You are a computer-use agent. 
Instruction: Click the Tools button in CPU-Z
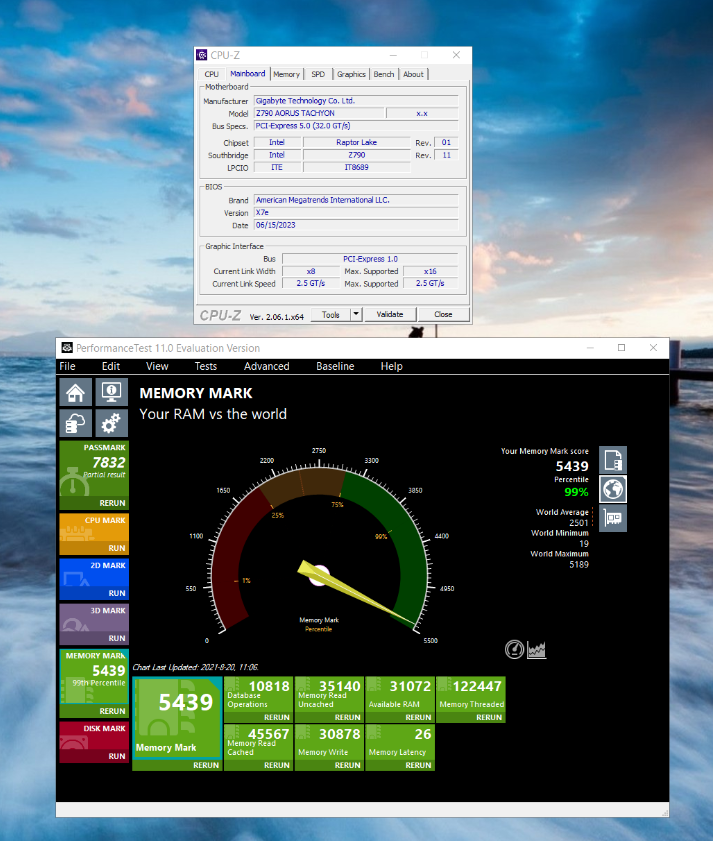coord(330,314)
